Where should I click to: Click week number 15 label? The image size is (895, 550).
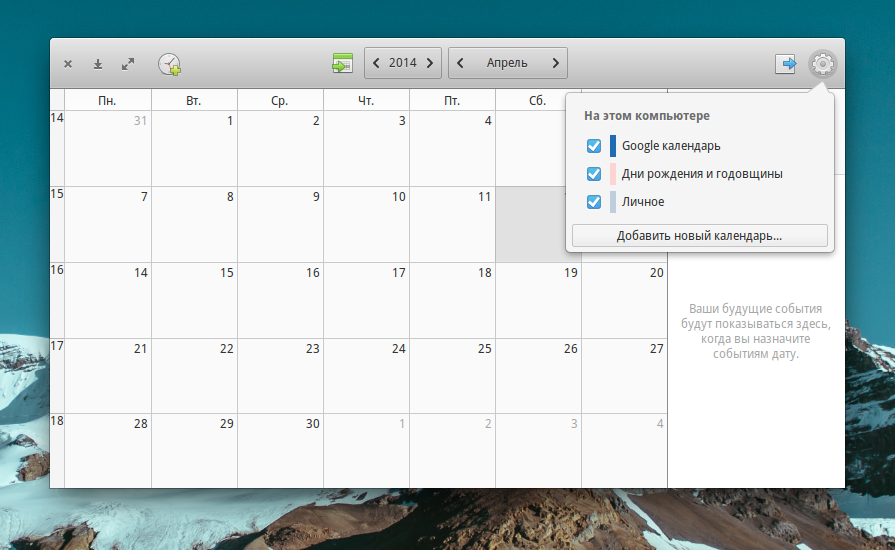57,194
